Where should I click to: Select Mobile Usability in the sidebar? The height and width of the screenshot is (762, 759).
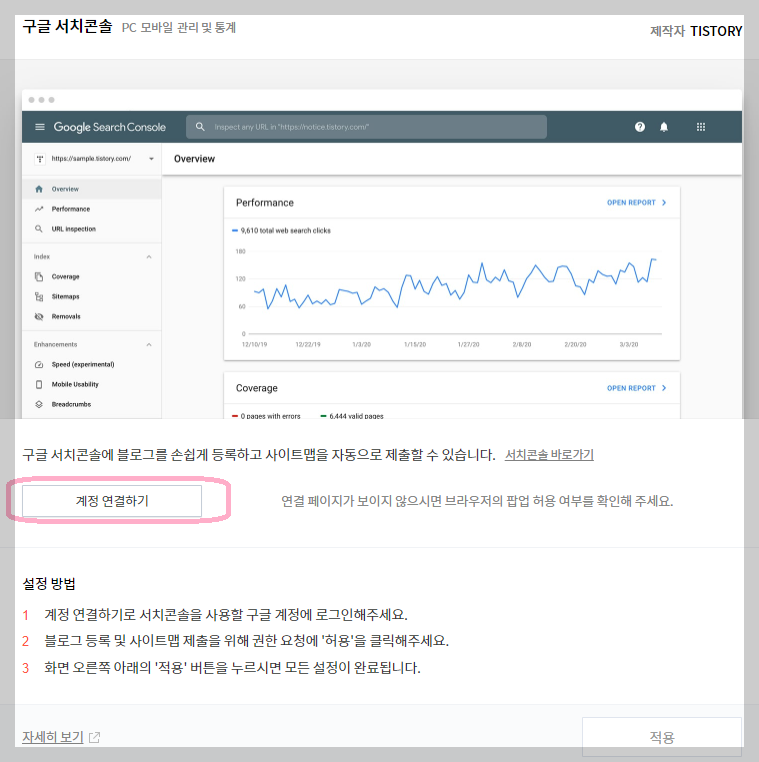pos(92,384)
